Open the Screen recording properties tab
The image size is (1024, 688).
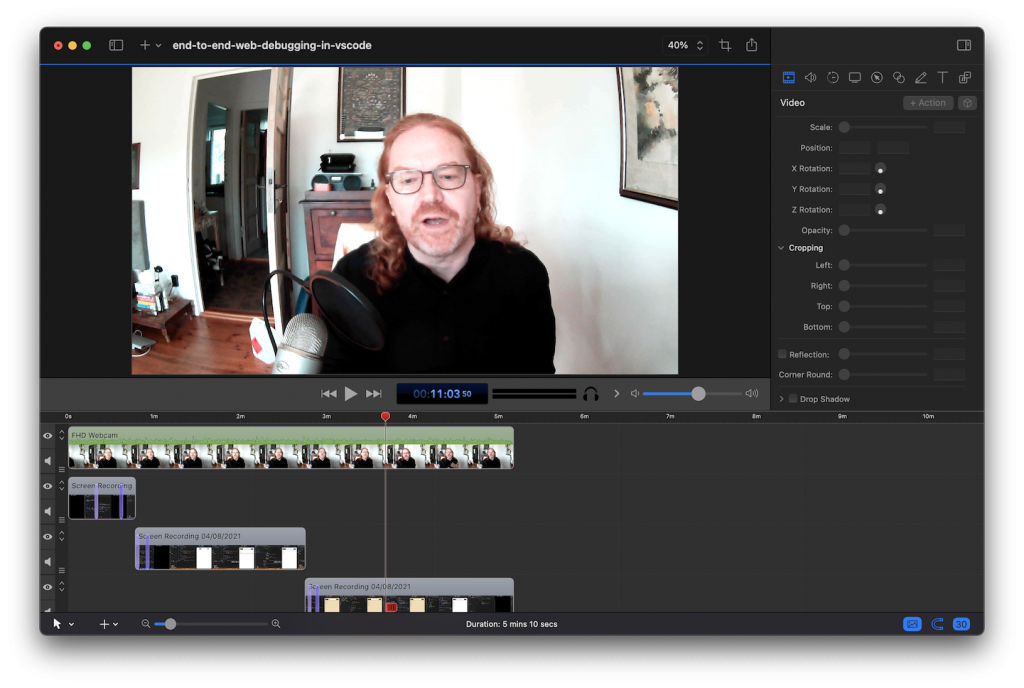click(x=855, y=78)
